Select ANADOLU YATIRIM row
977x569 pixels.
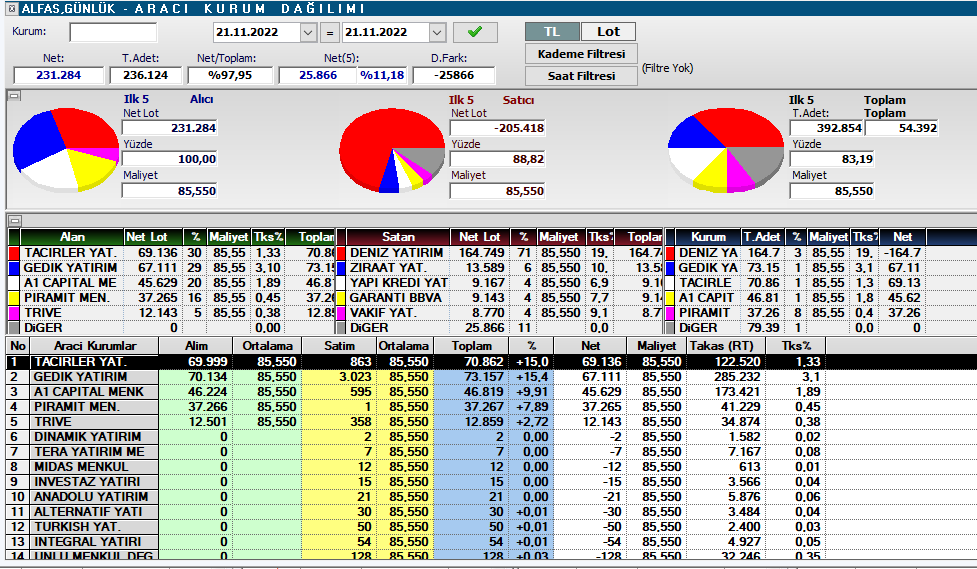point(492,497)
